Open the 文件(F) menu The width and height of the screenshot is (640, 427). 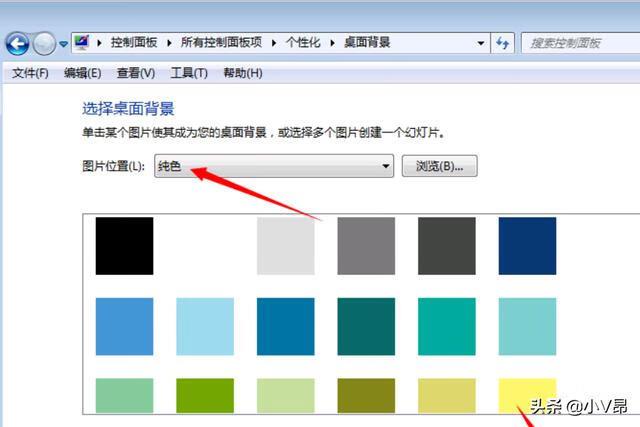tap(30, 73)
